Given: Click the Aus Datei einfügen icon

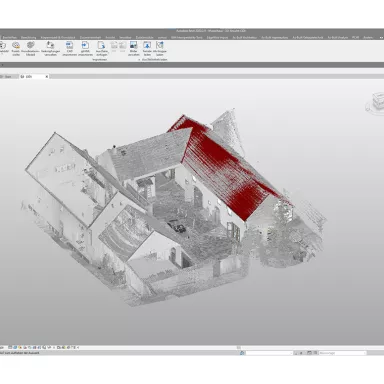Looking at the screenshot, I should tap(102, 48).
